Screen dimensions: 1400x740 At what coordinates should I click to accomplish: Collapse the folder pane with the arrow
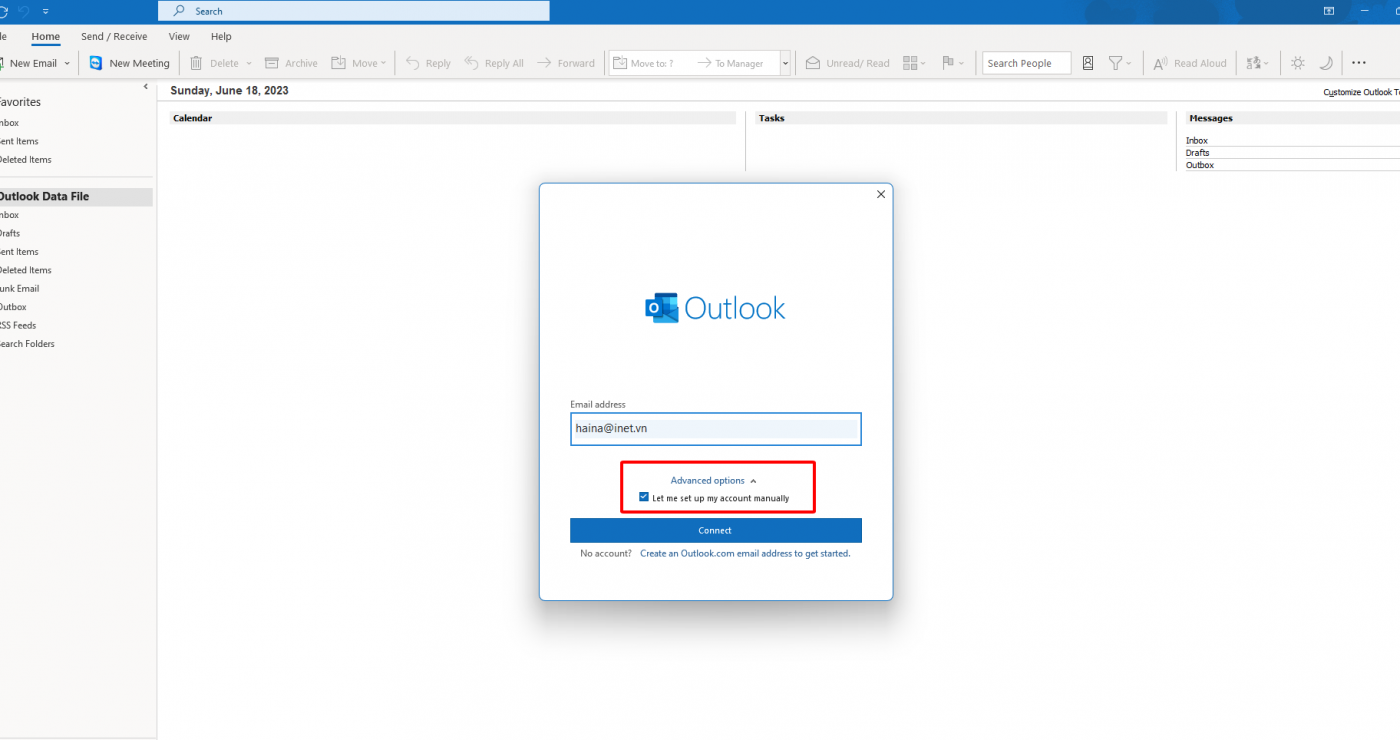[x=146, y=87]
